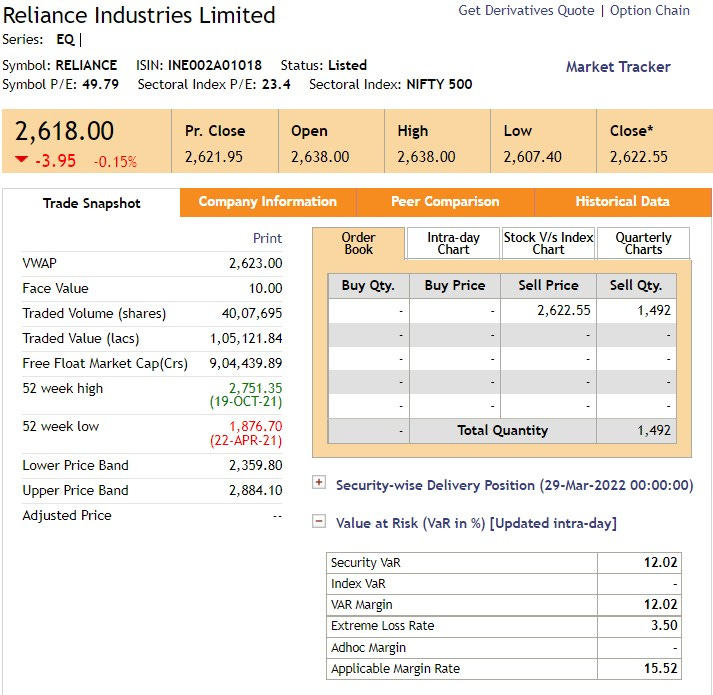The image size is (713, 695).
Task: Click Extreme Loss Rate 3.50
Action: pyautogui.click(x=664, y=625)
